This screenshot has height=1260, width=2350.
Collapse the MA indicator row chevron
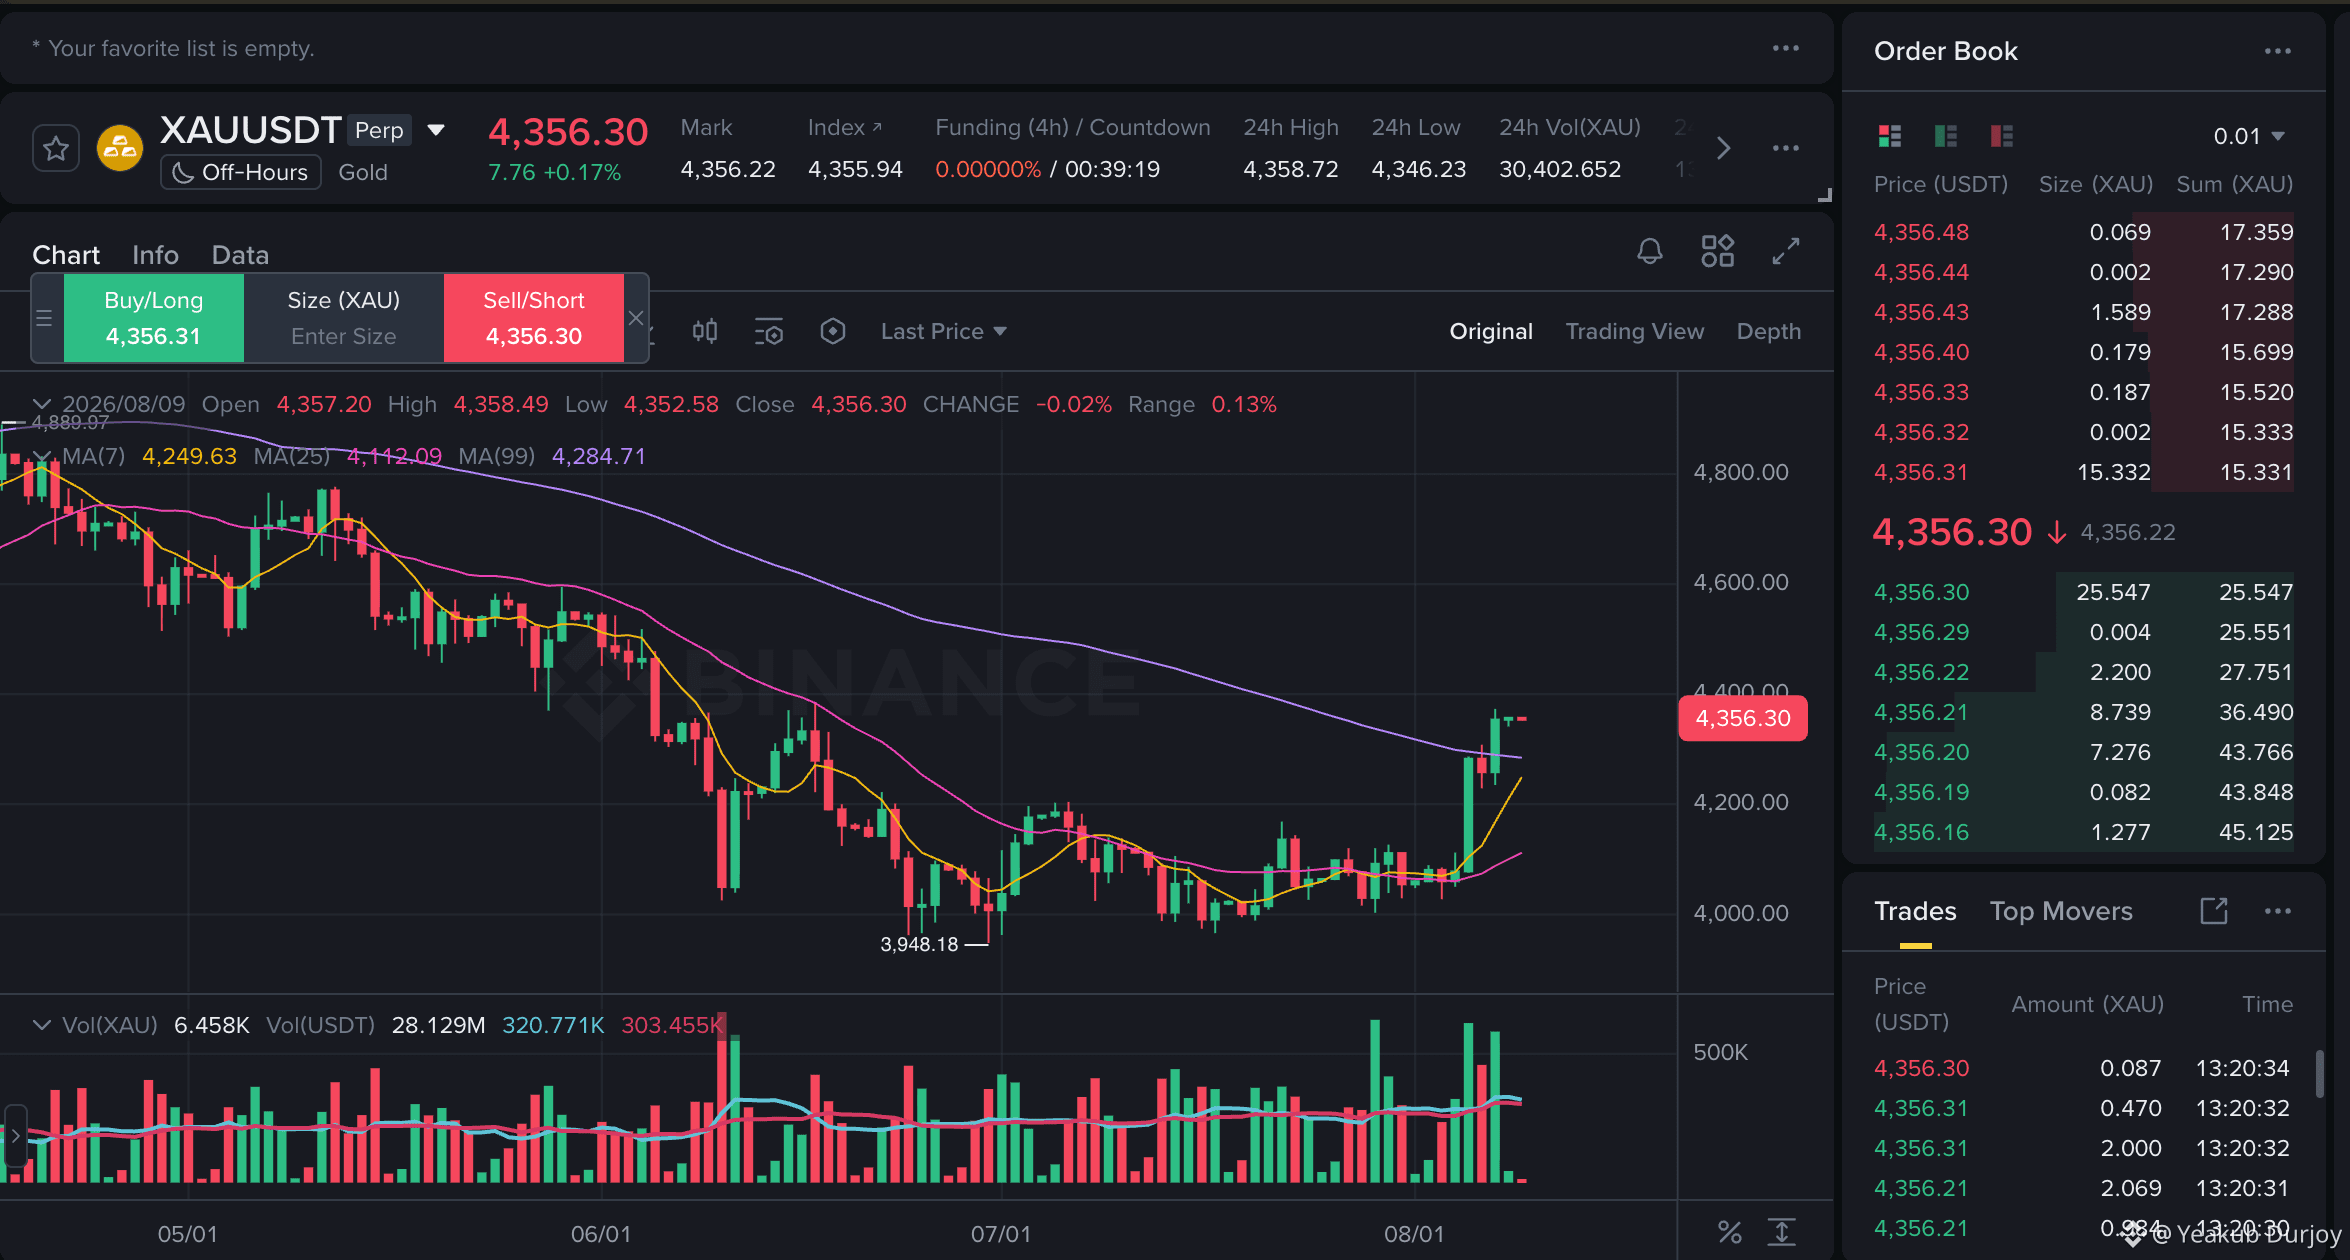[x=42, y=456]
